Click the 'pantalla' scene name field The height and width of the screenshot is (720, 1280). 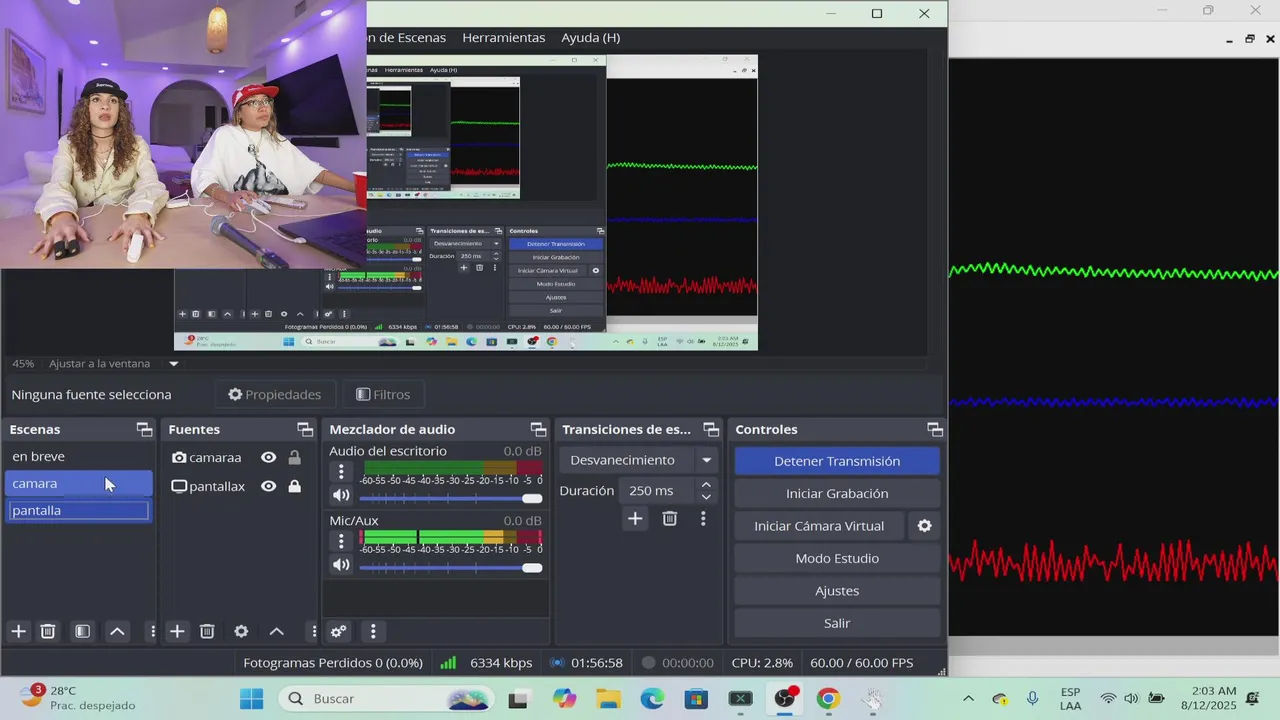pos(79,510)
